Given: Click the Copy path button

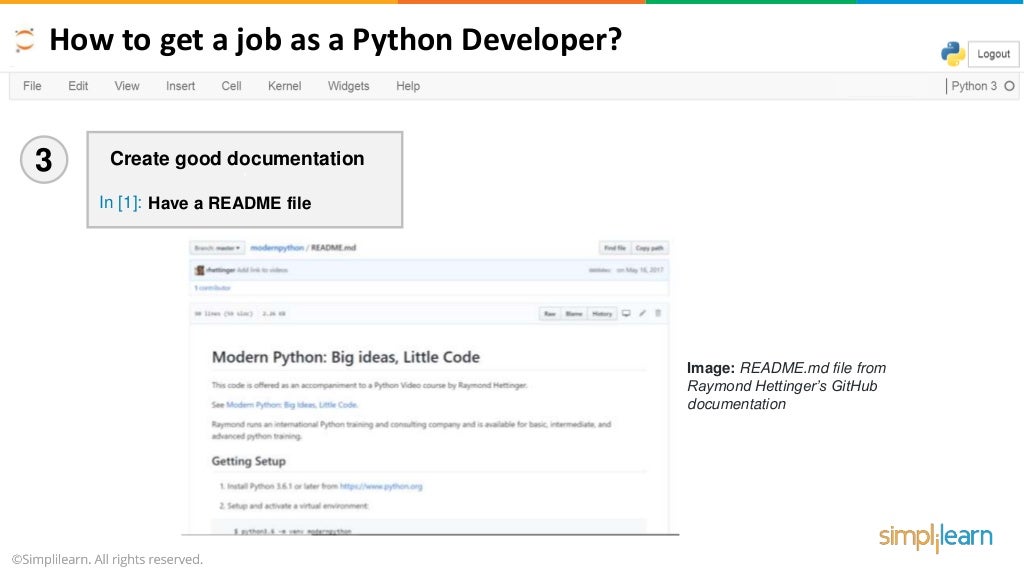Looking at the screenshot, I should point(649,248).
